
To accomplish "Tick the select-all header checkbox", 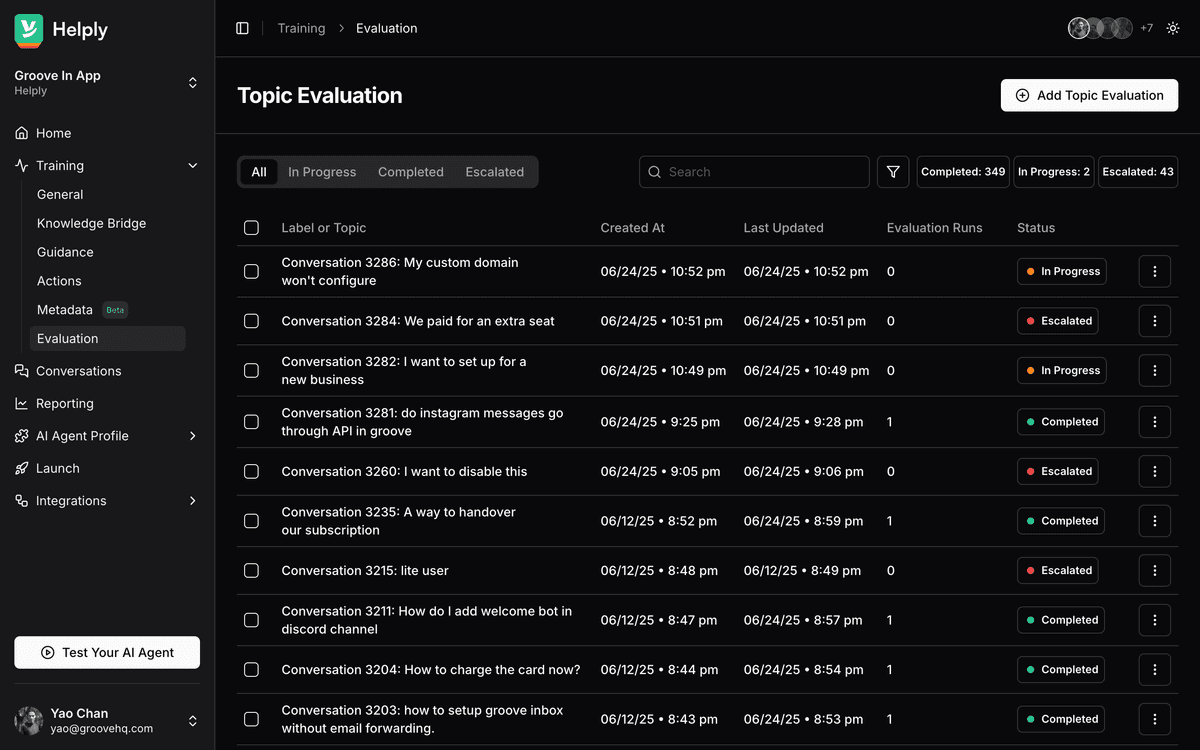I will [x=251, y=228].
